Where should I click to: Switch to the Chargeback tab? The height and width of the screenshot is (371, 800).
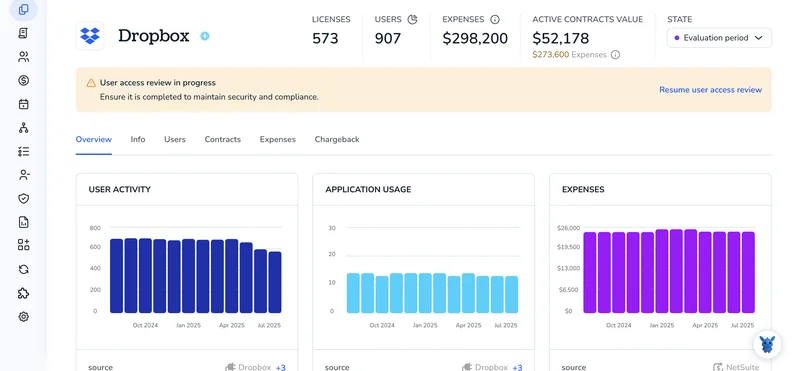tap(337, 139)
